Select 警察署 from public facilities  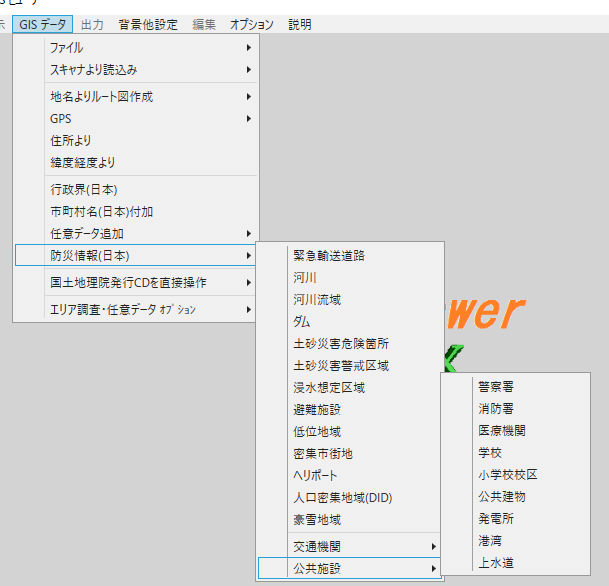(496, 386)
